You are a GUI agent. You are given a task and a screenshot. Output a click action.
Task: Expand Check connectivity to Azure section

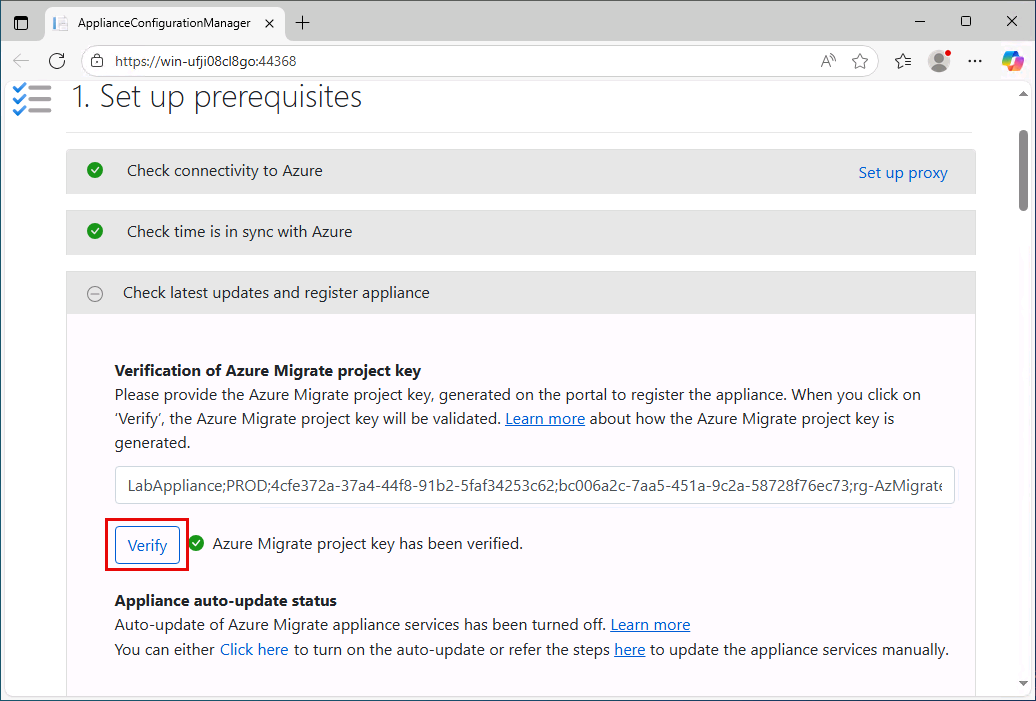click(x=521, y=171)
